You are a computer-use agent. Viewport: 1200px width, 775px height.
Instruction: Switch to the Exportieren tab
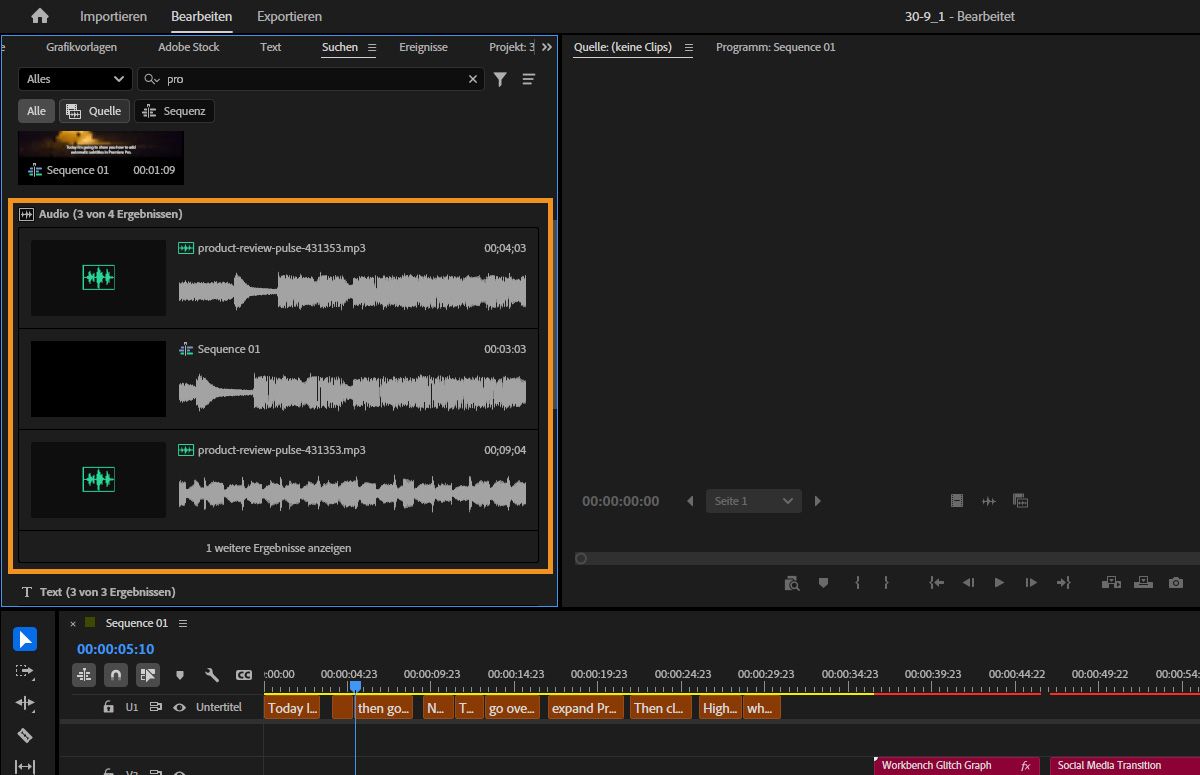coord(289,16)
